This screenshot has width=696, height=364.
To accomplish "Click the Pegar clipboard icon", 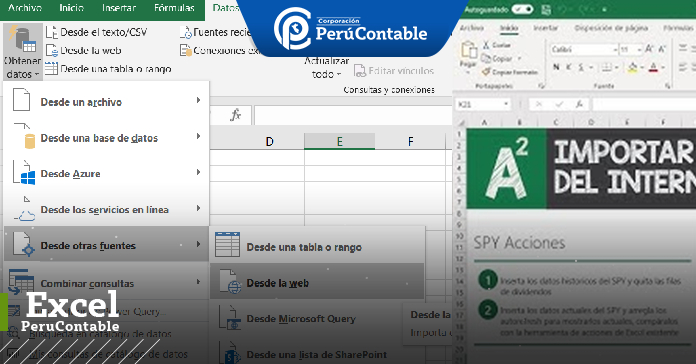I will click(469, 50).
